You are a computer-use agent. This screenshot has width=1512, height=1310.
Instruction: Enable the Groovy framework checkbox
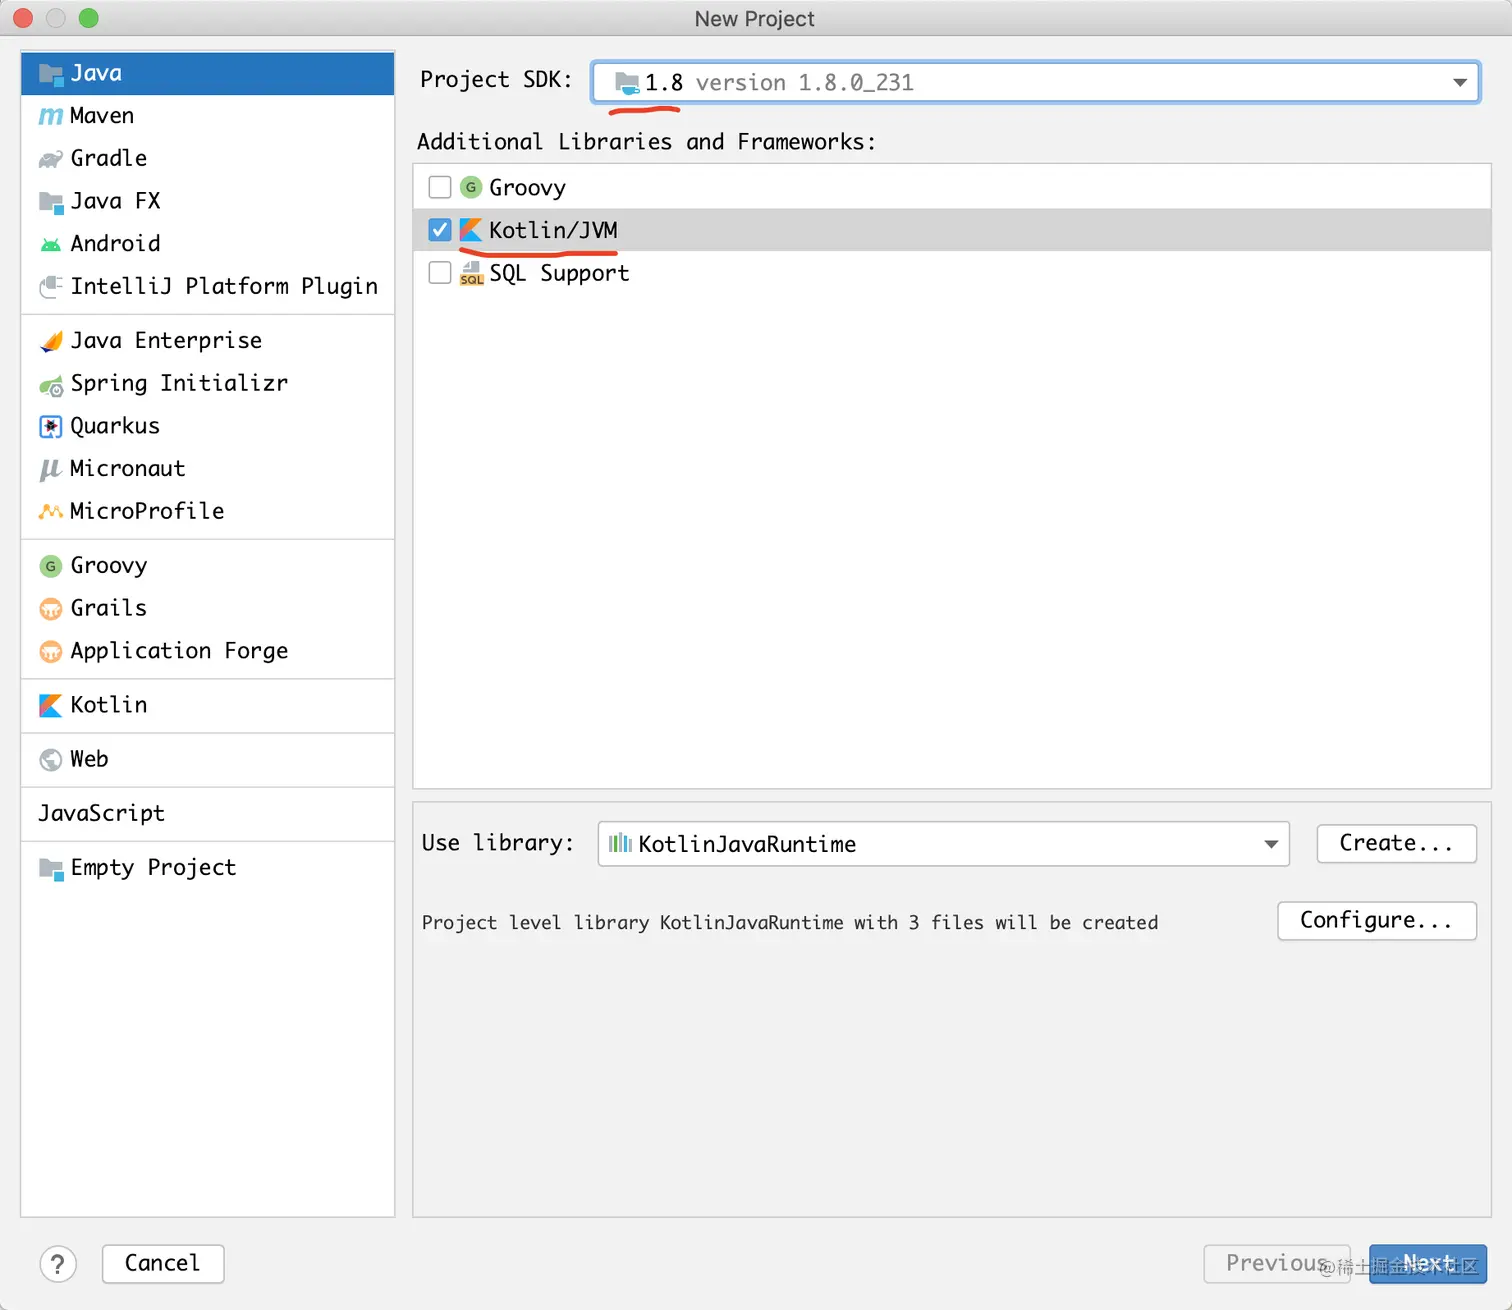[440, 187]
